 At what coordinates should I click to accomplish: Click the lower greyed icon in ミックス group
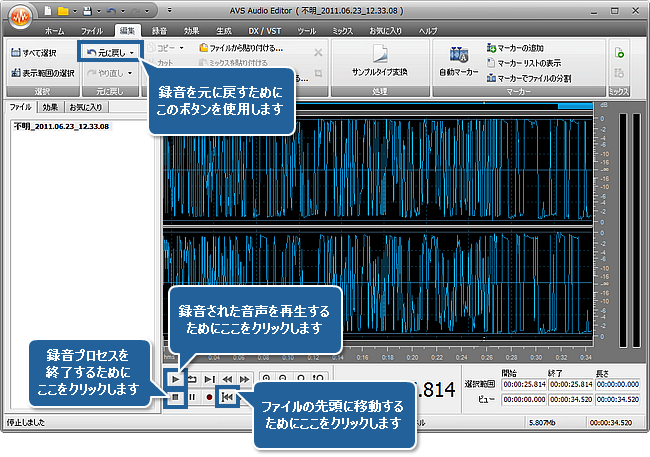tap(619, 73)
